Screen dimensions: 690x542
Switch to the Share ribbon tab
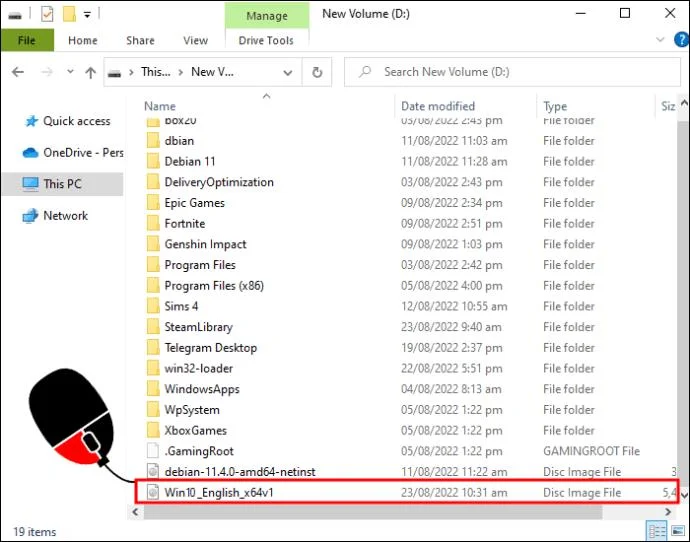[140, 40]
